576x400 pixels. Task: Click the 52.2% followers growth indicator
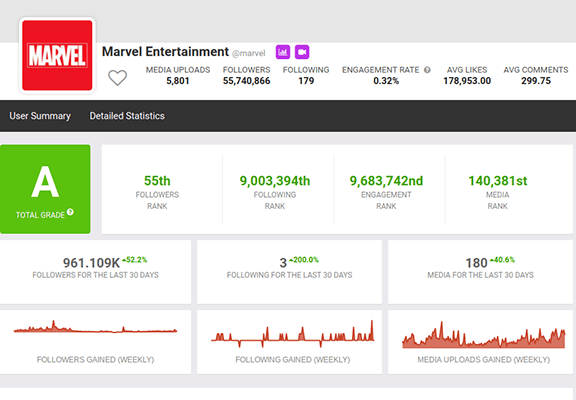click(x=134, y=260)
